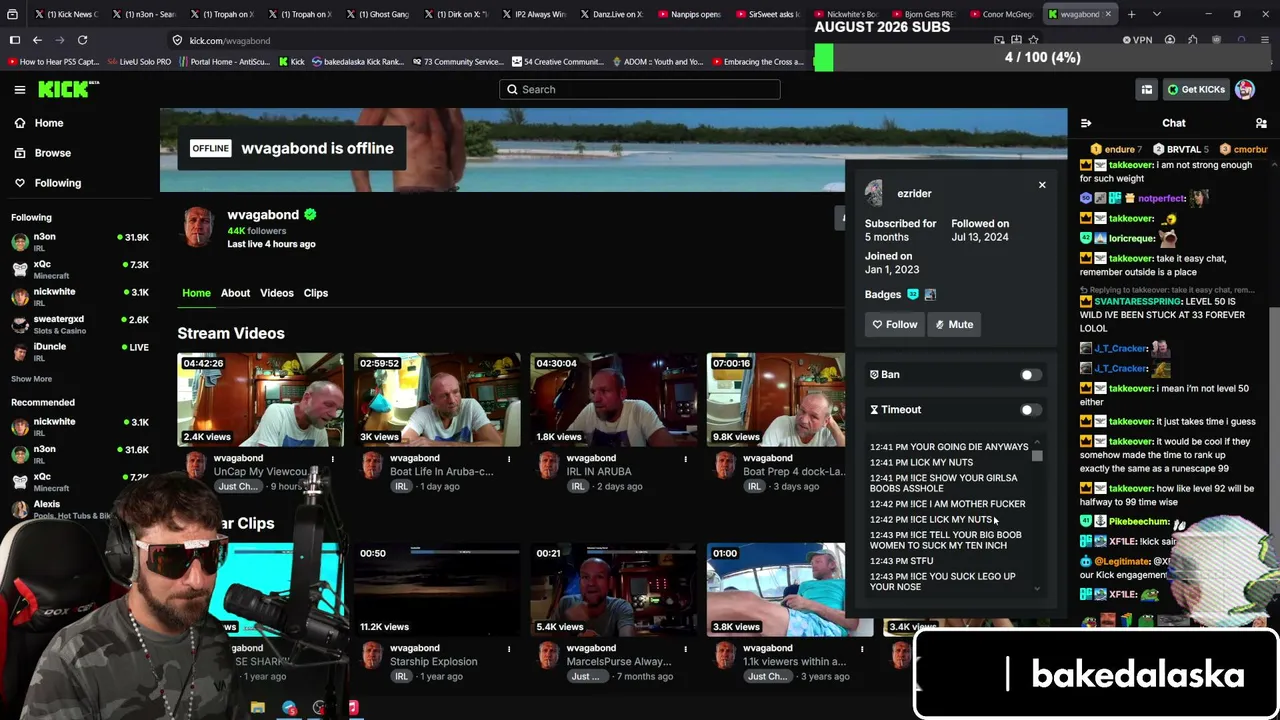
Task: Go back in browser history
Action: tap(37, 40)
